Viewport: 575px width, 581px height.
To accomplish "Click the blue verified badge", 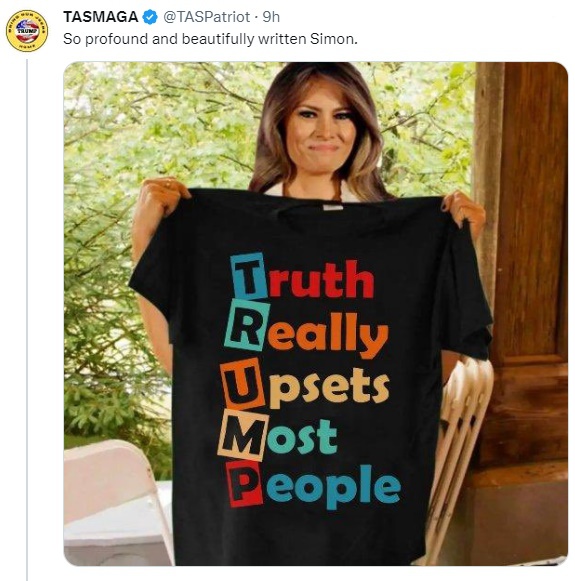I will pos(150,17).
